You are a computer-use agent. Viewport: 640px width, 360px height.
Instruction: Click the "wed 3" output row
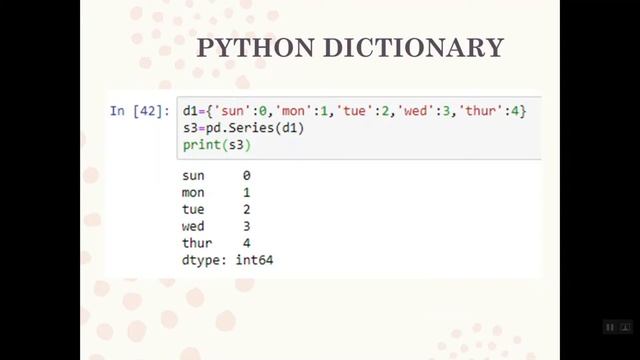pos(216,226)
